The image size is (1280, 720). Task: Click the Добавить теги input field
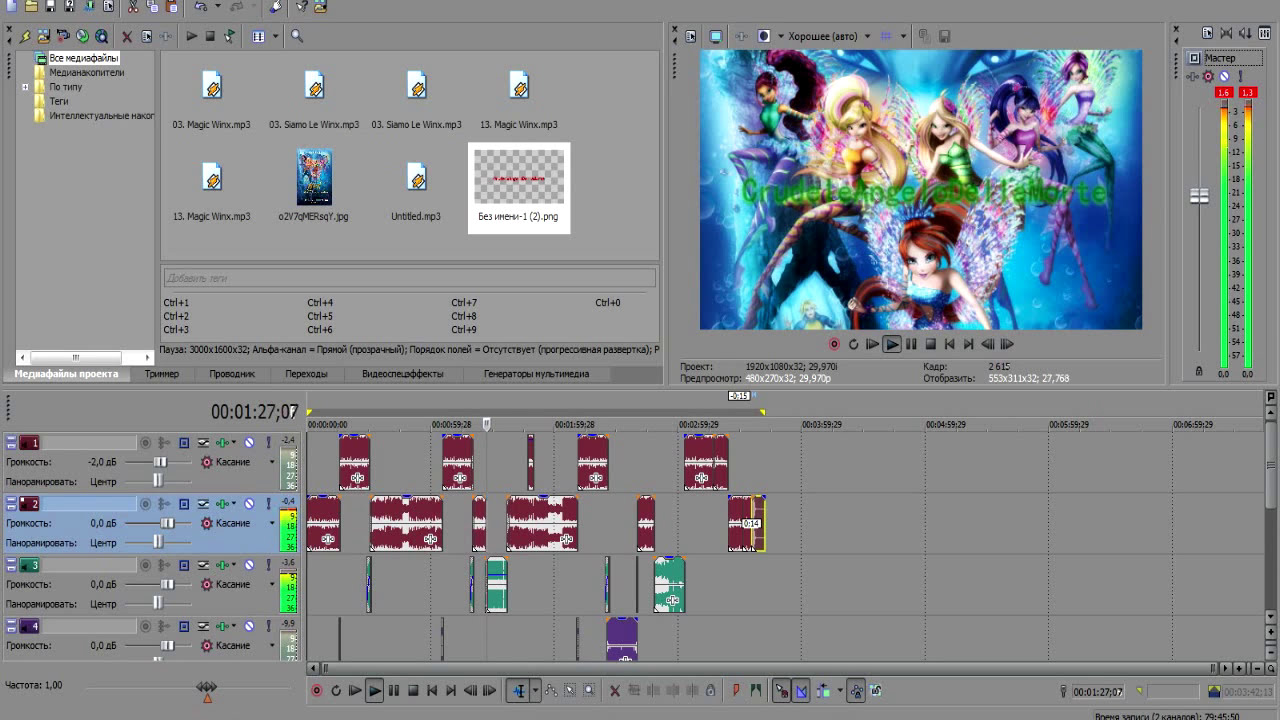(x=409, y=277)
